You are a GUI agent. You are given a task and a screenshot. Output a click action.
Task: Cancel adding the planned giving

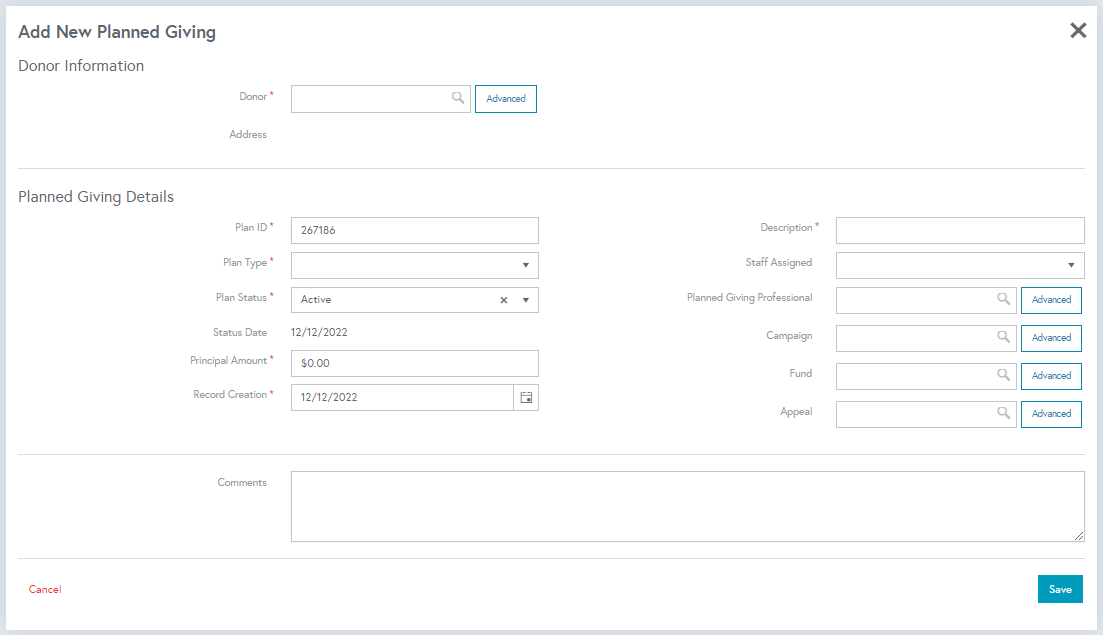(45, 589)
